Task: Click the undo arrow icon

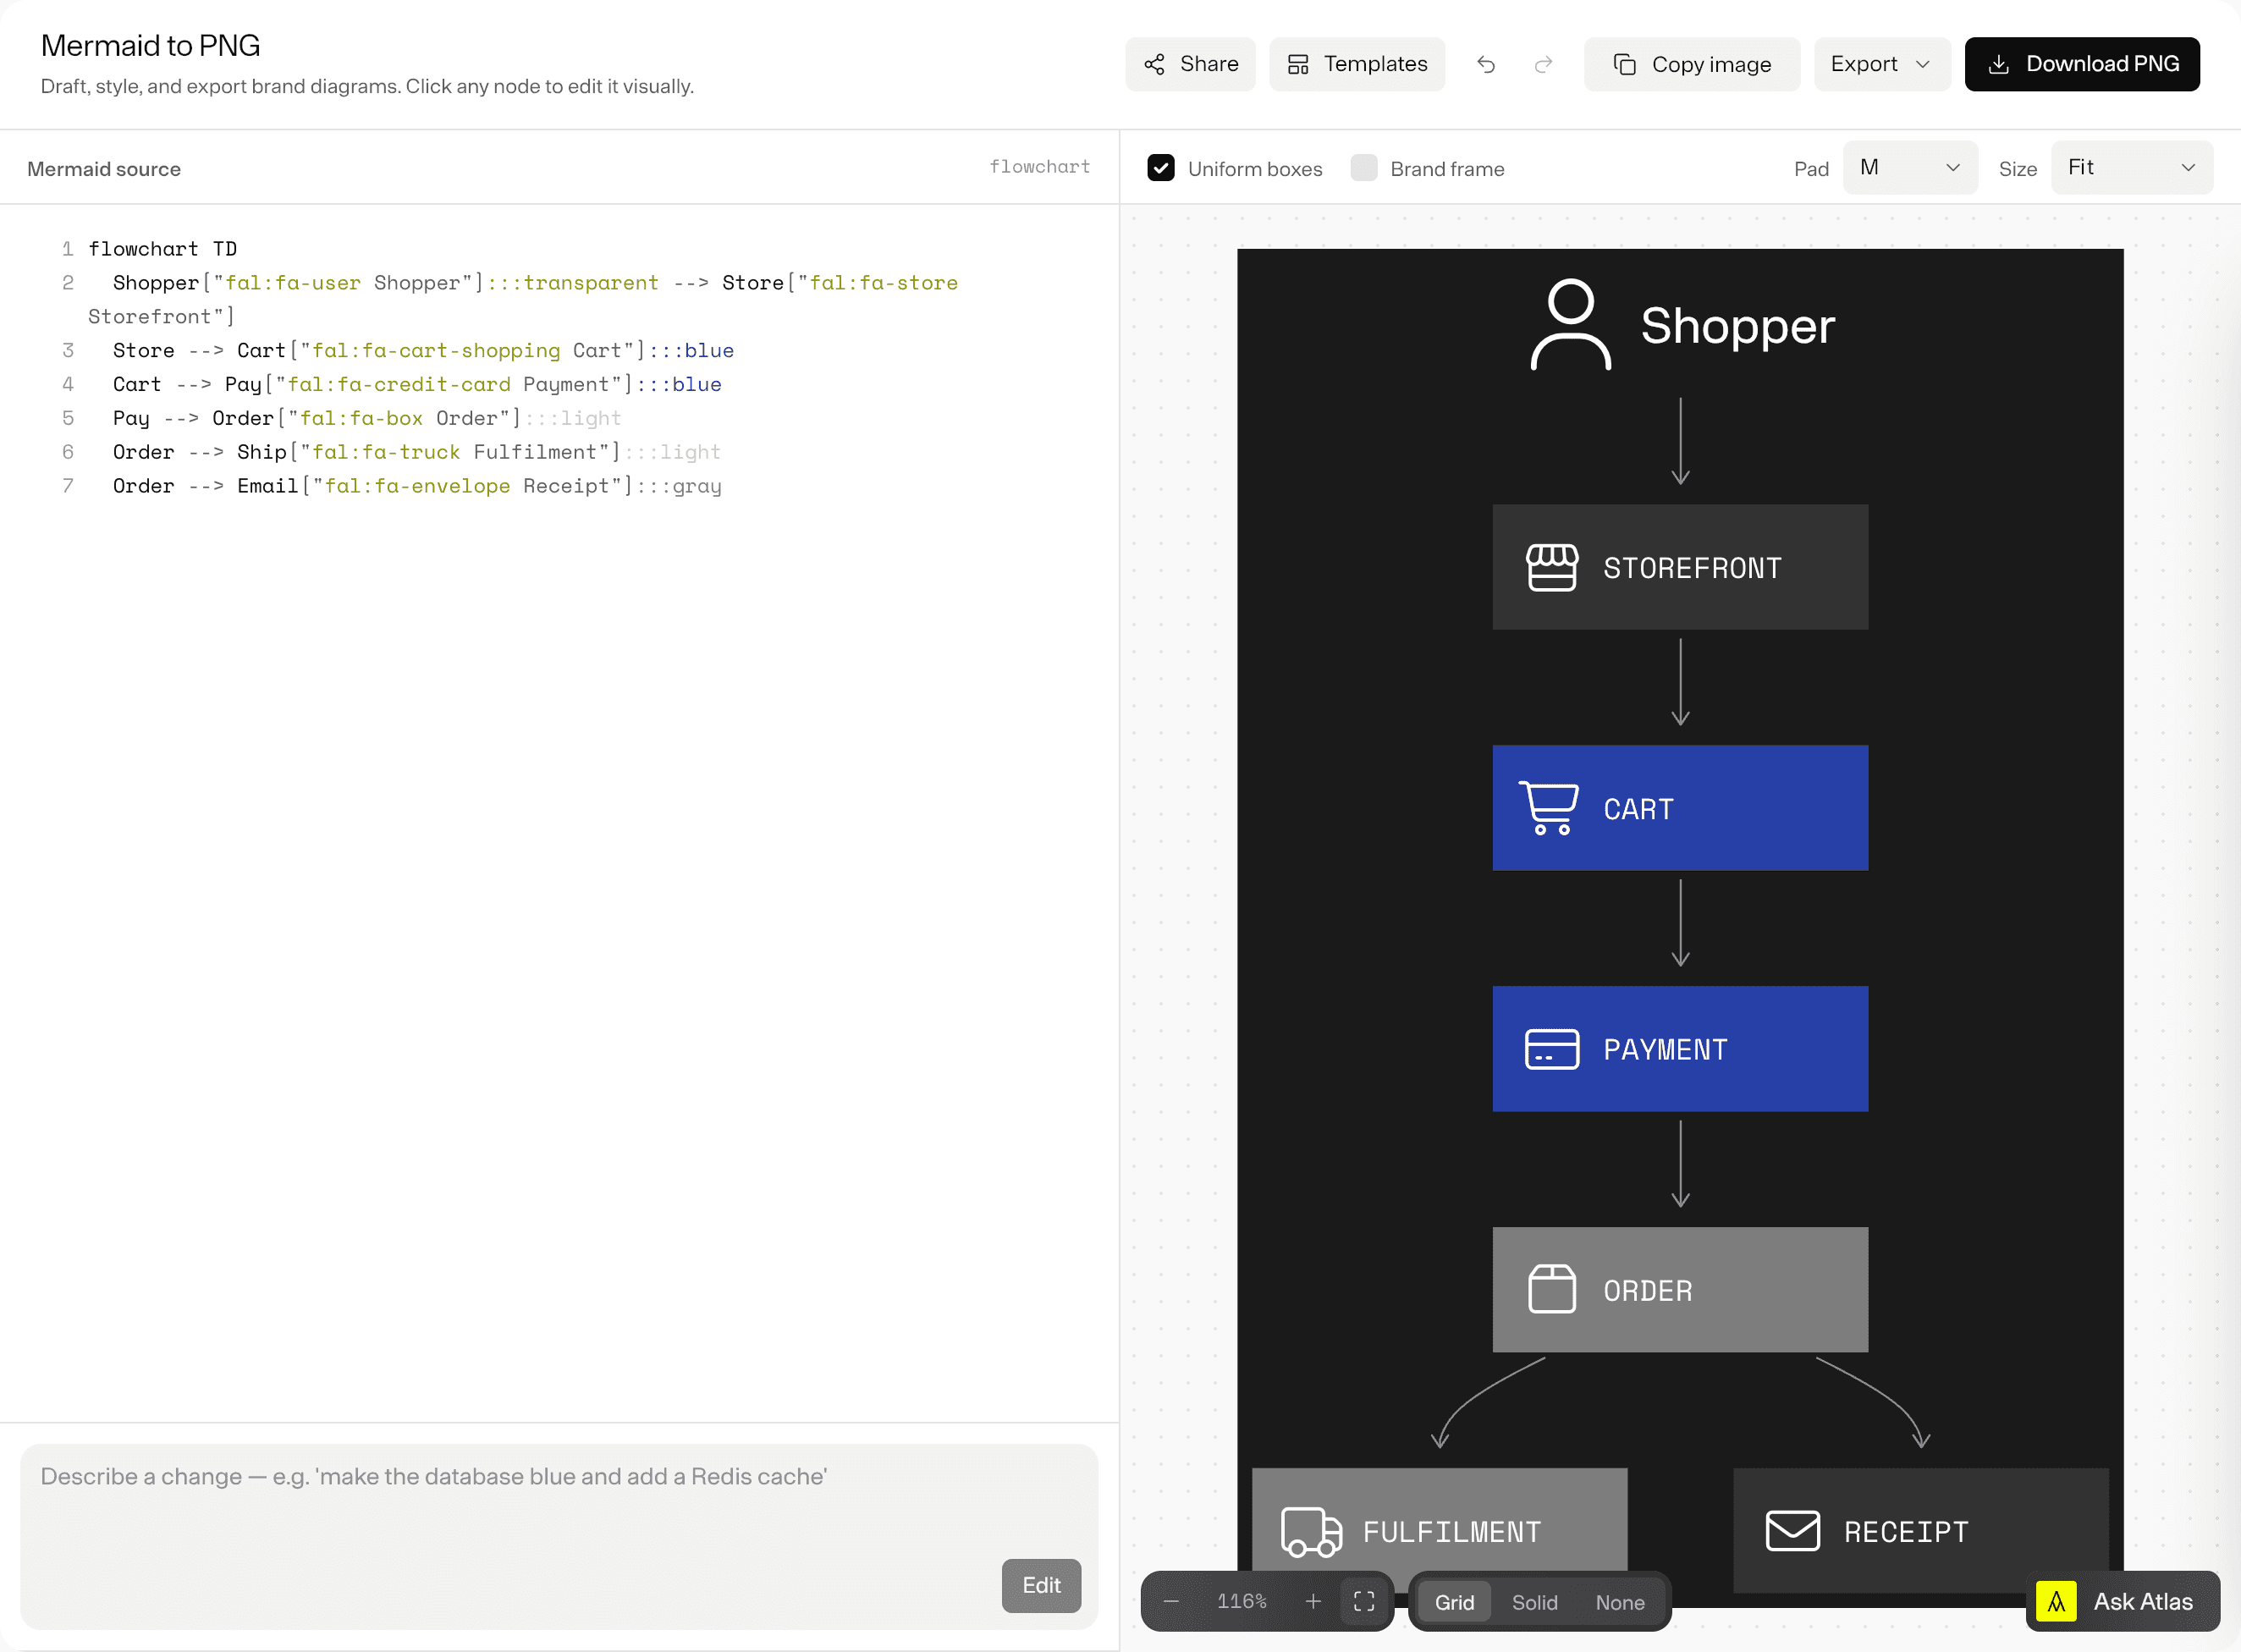Action: point(1486,64)
